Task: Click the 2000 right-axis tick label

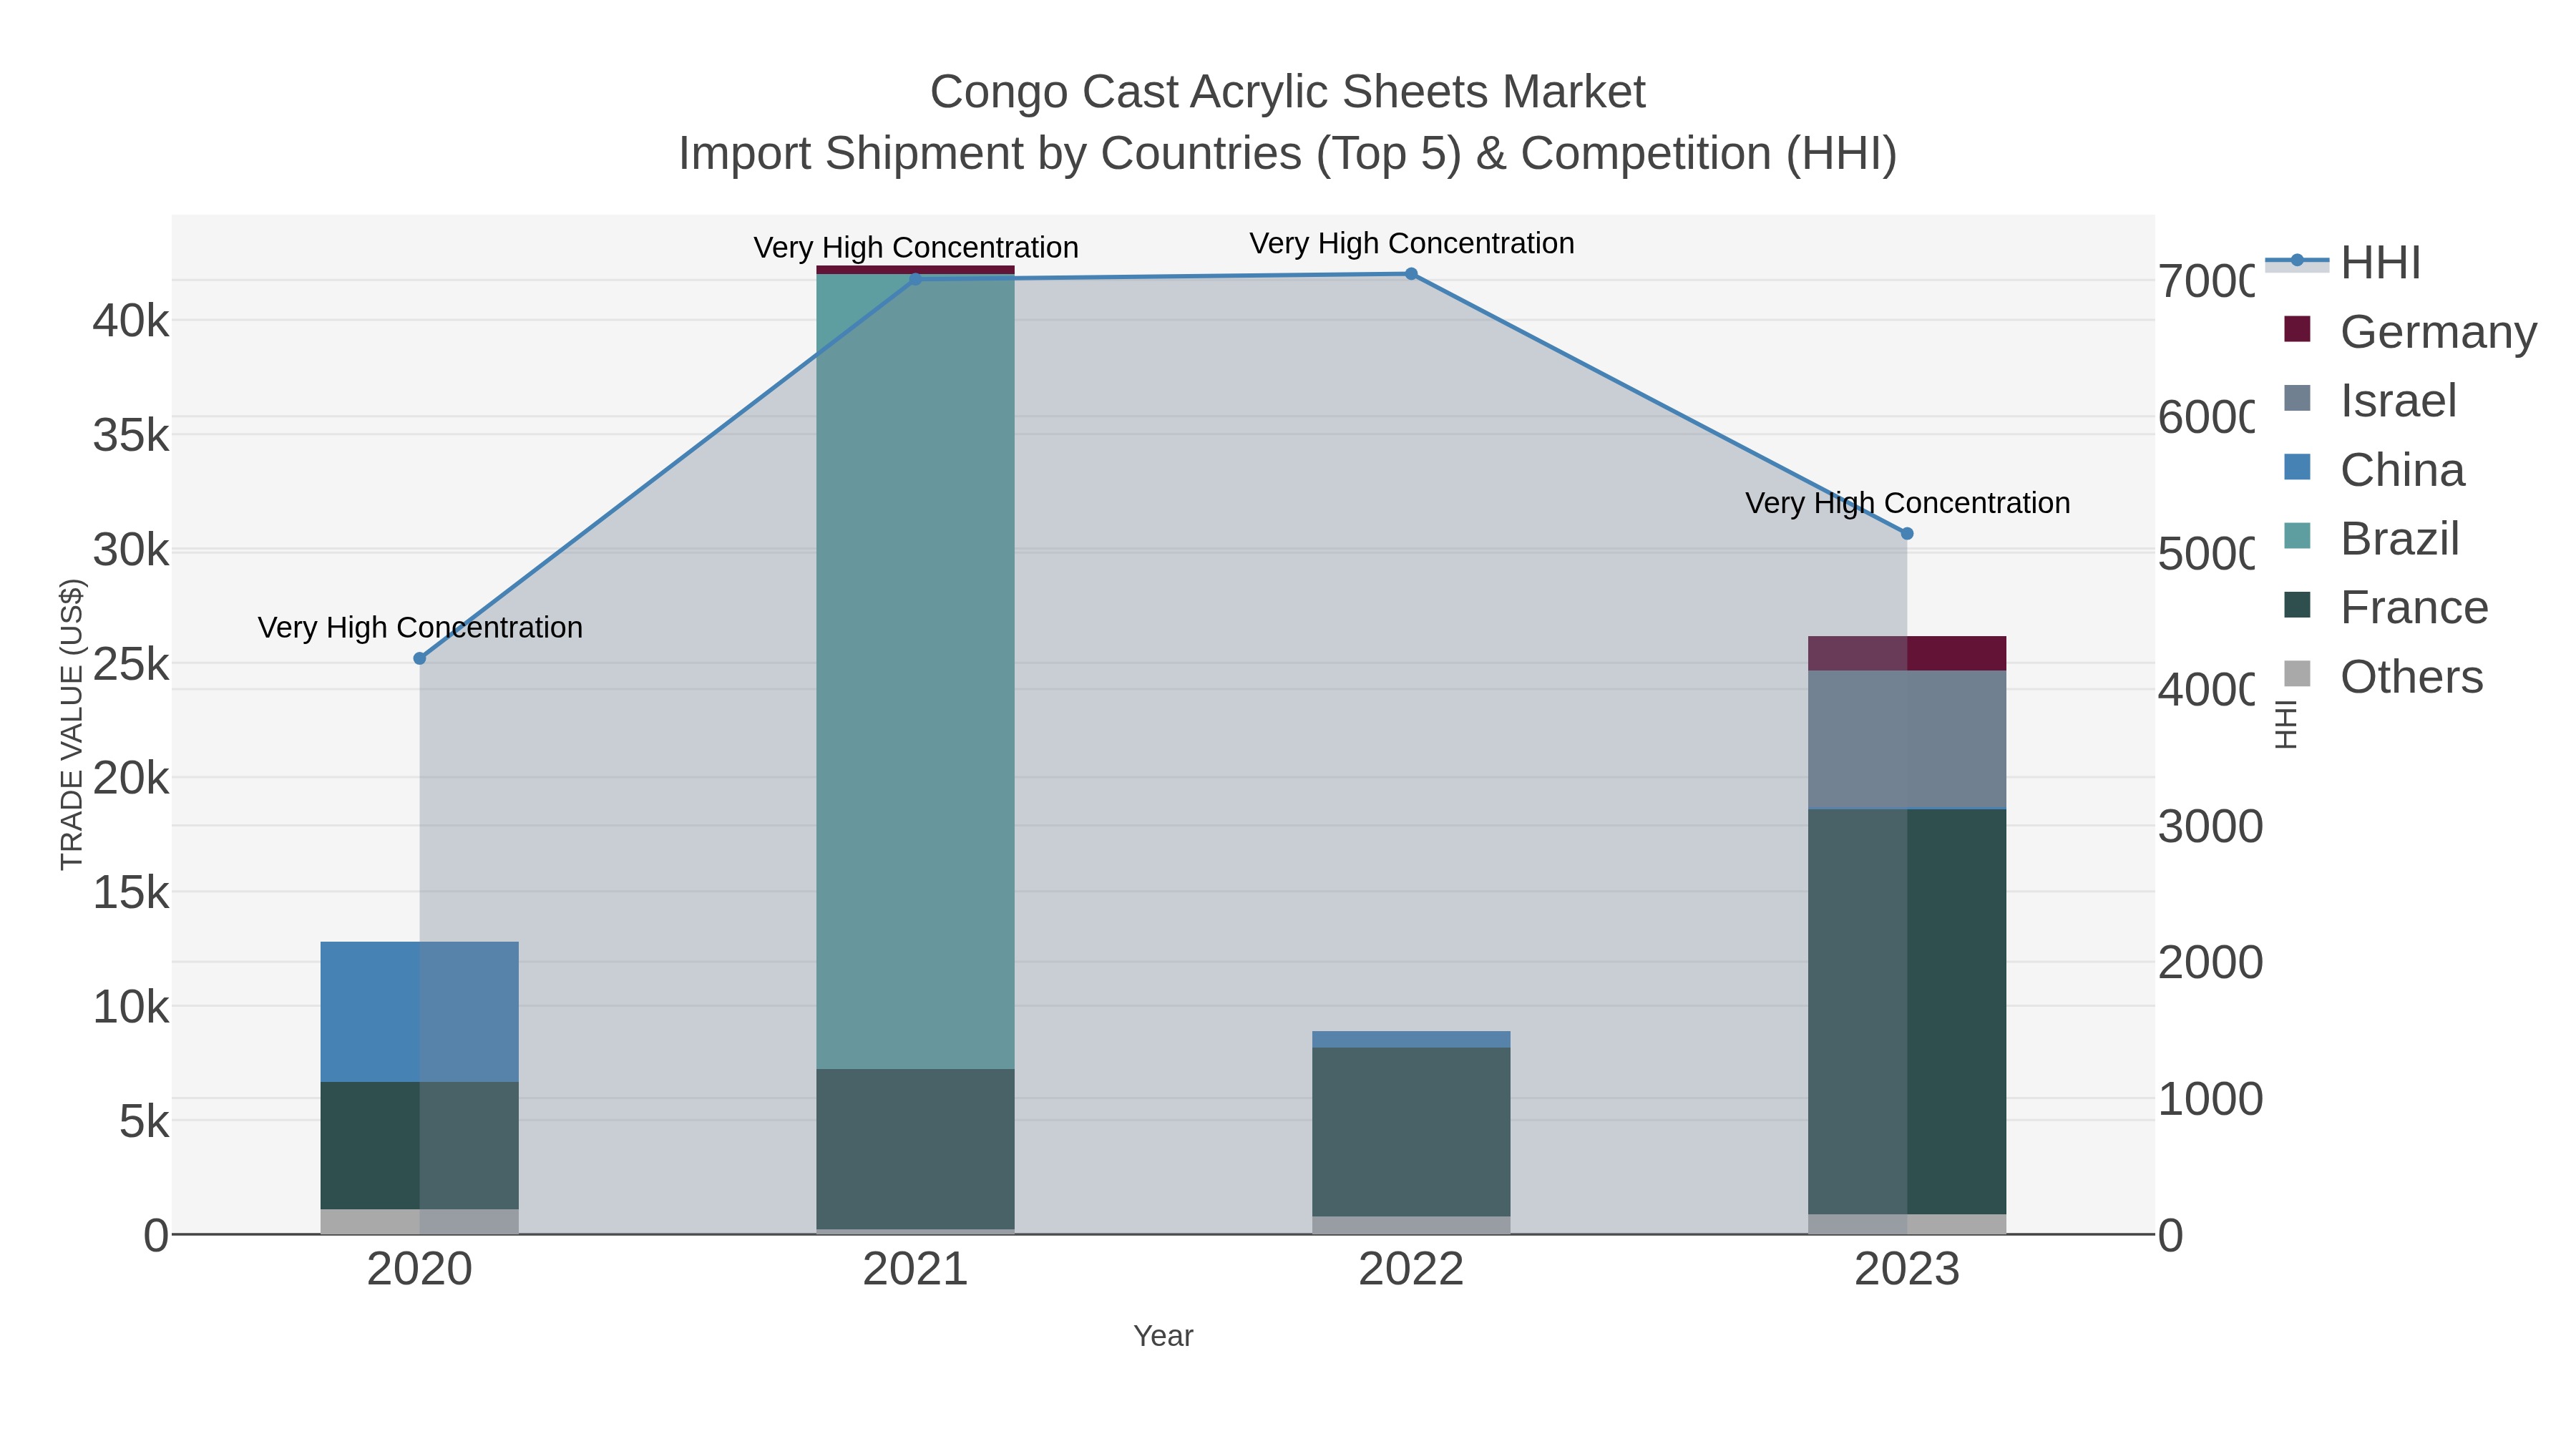Action: pyautogui.click(x=2211, y=963)
